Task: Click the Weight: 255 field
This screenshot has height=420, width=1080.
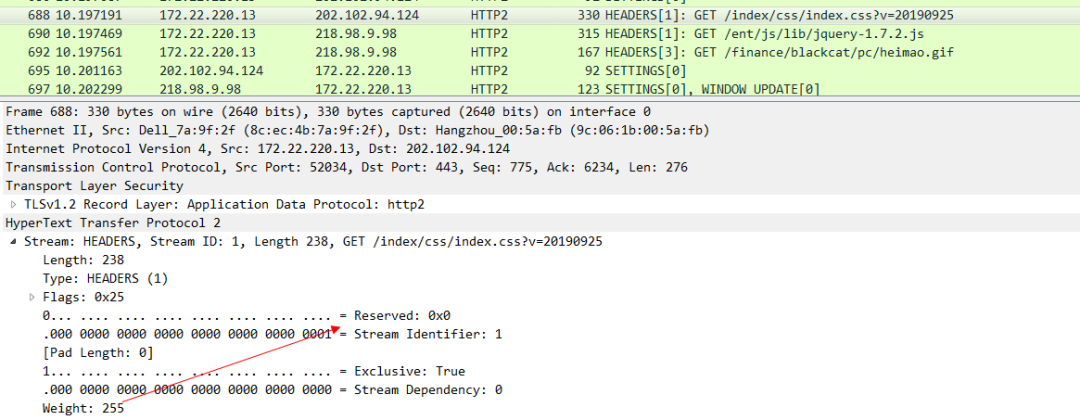Action: click(83, 408)
